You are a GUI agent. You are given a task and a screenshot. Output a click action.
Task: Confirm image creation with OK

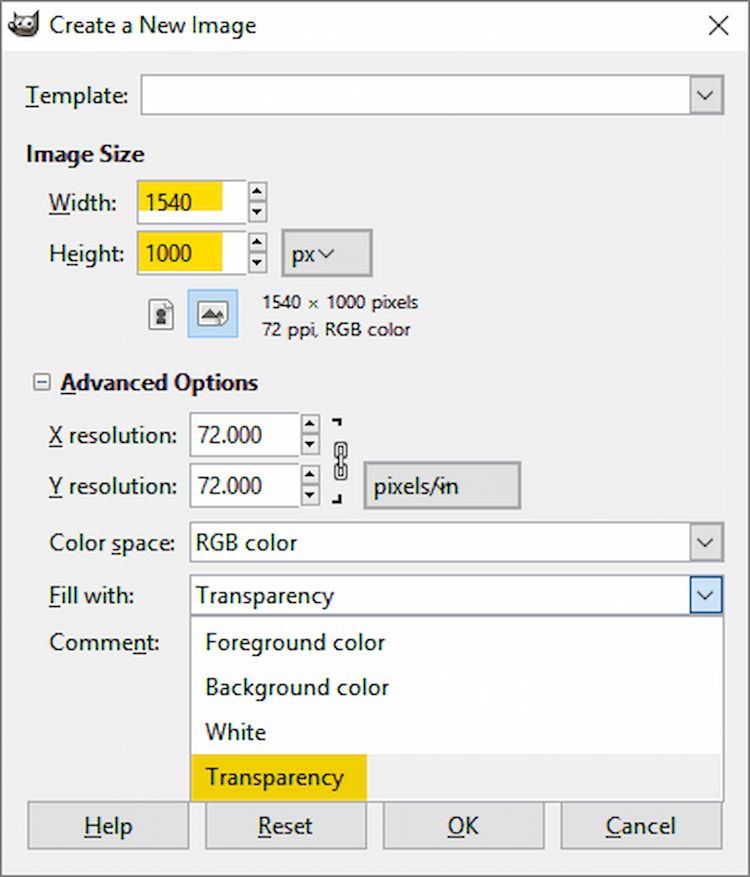tap(463, 826)
